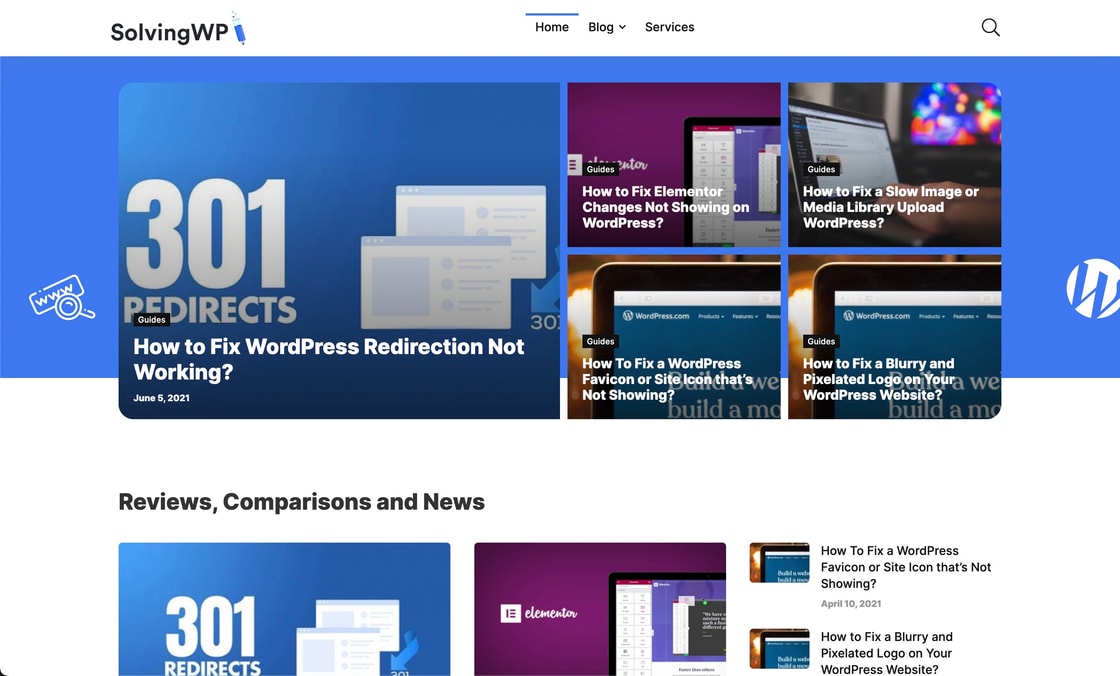Expand the Blog dropdown menu

[606, 27]
